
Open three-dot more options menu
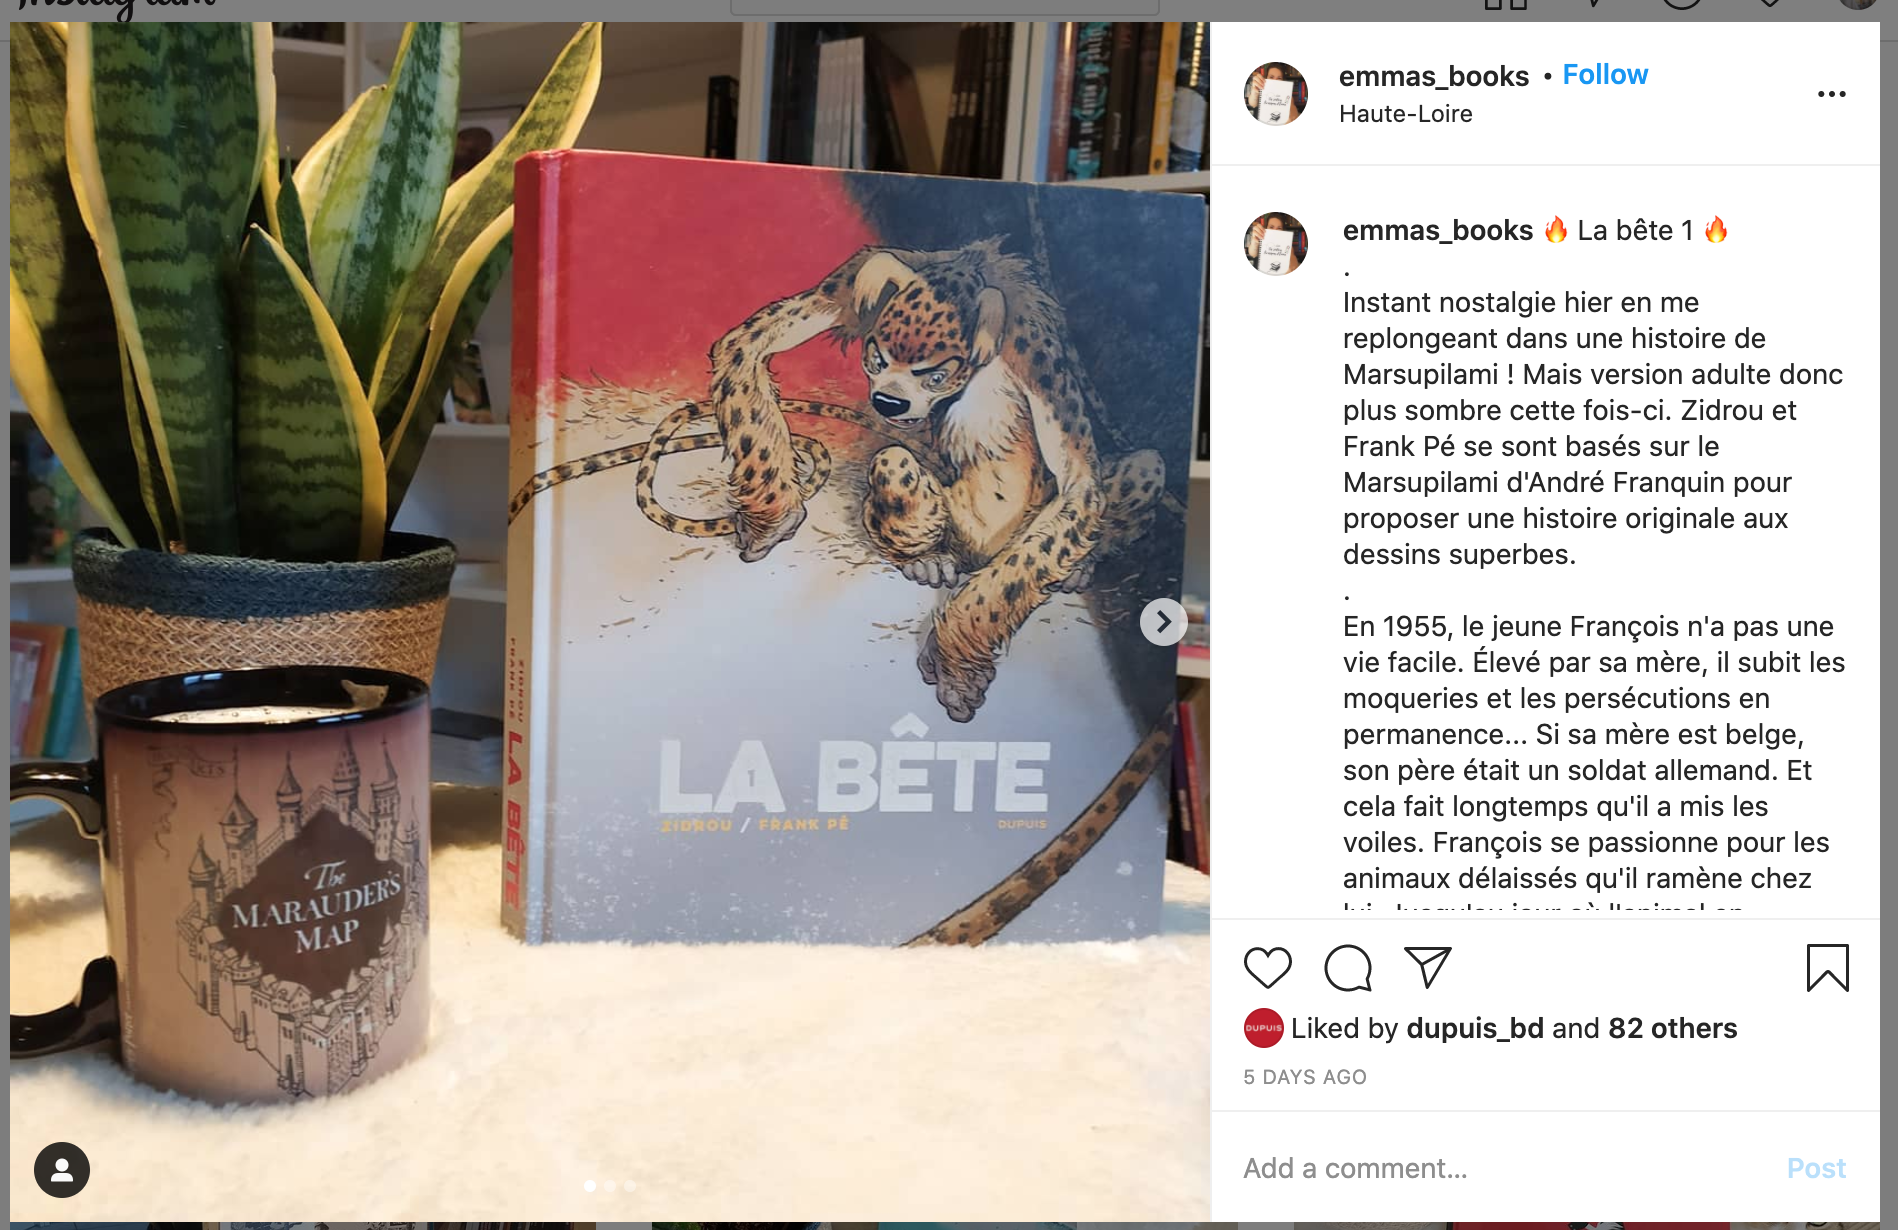[x=1831, y=94]
